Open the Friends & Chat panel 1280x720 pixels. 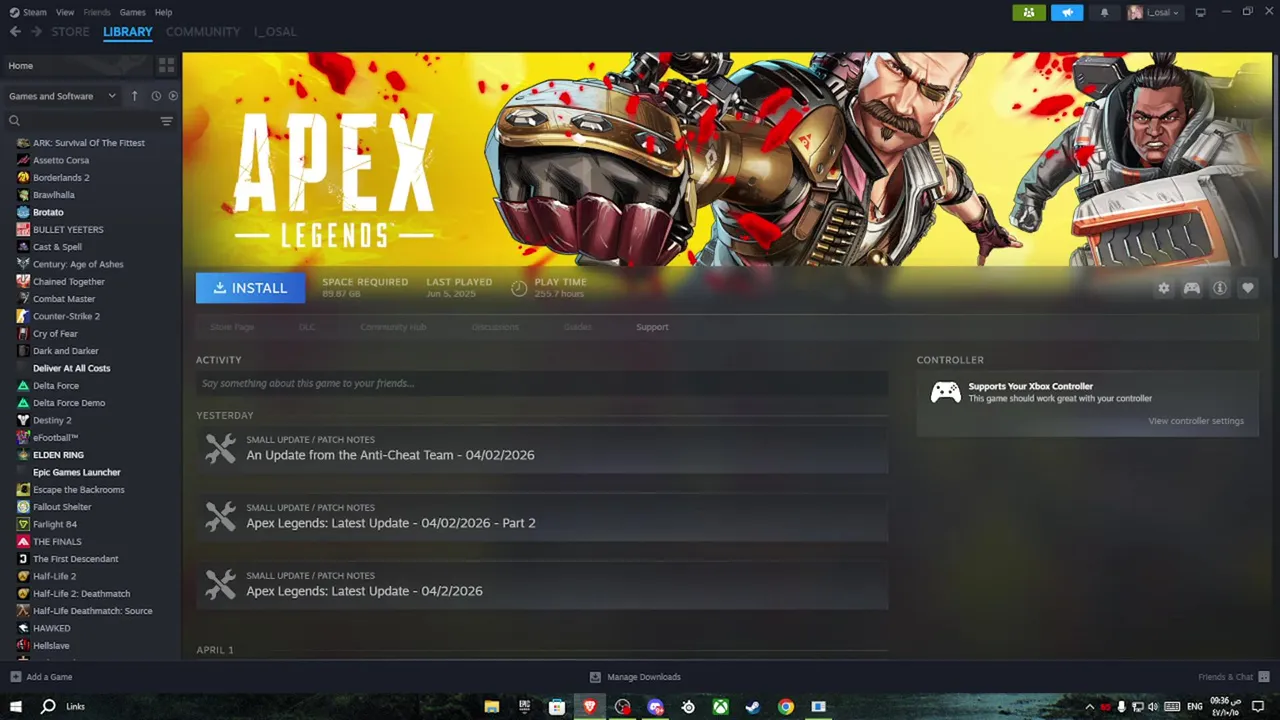tap(1234, 677)
